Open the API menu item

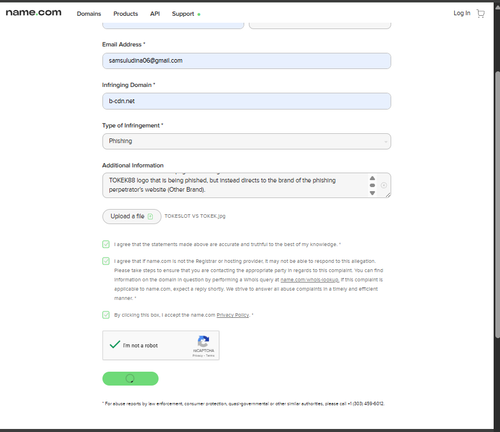click(x=155, y=14)
